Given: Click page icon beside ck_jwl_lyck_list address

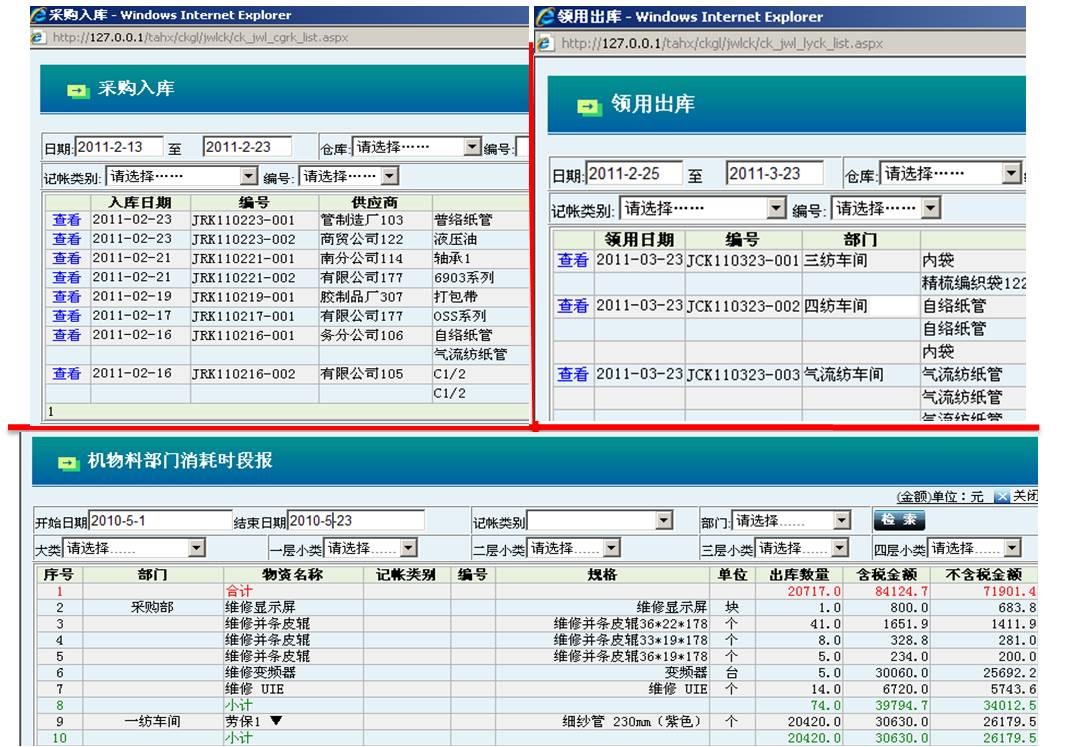Looking at the screenshot, I should [545, 43].
